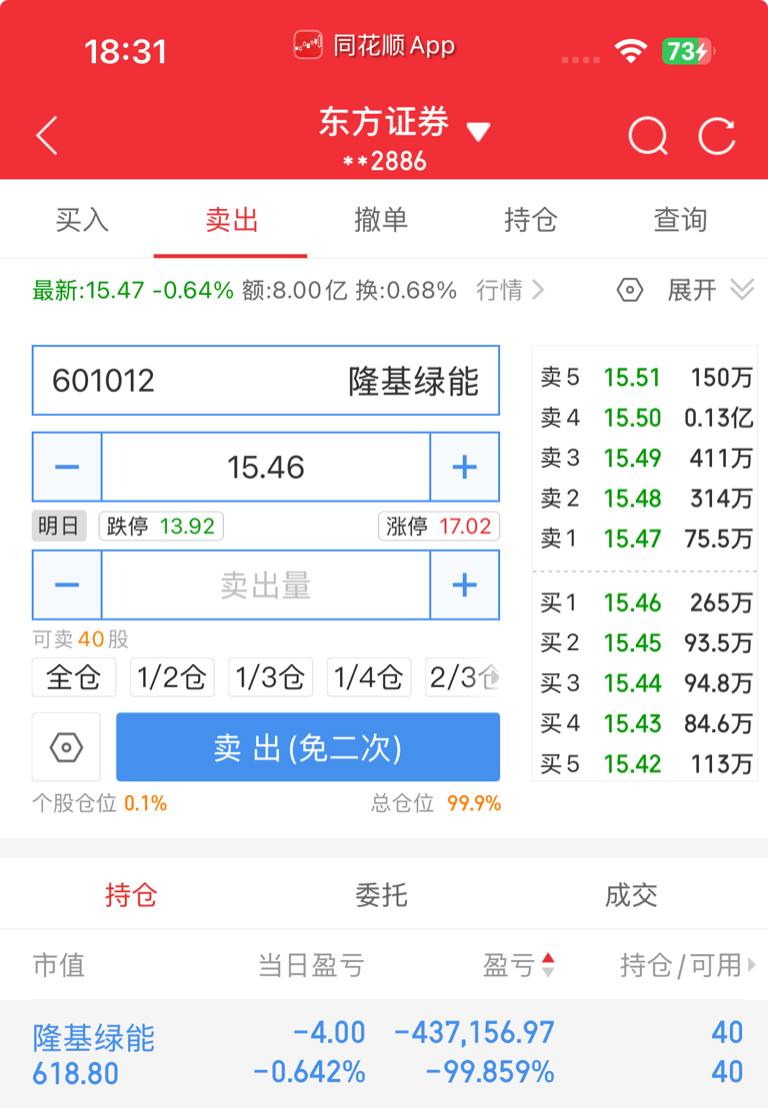This screenshot has width=768, height=1109.
Task: Open hexagon settings button beside 卖出 button
Action: point(66,747)
